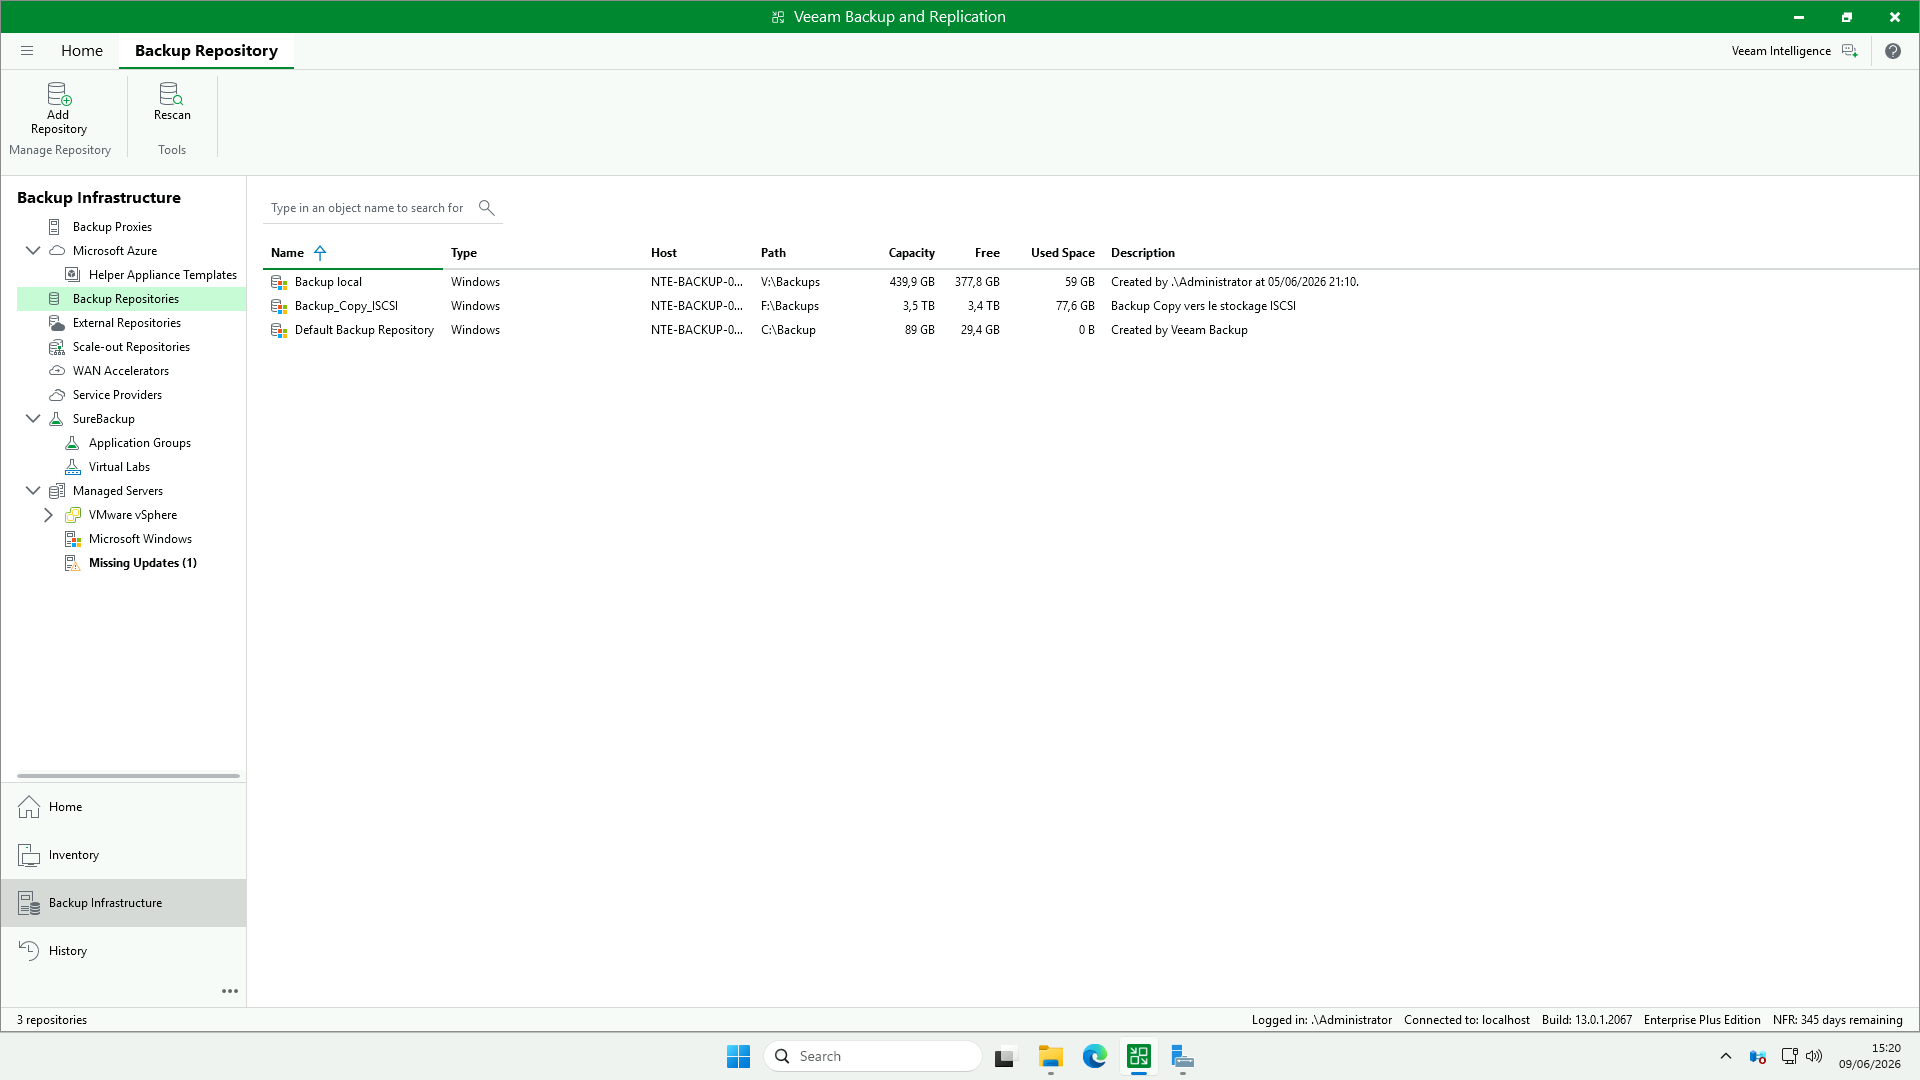Image resolution: width=1920 pixels, height=1080 pixels.
Task: Click the 439,9 GB capacity value
Action: click(x=912, y=282)
